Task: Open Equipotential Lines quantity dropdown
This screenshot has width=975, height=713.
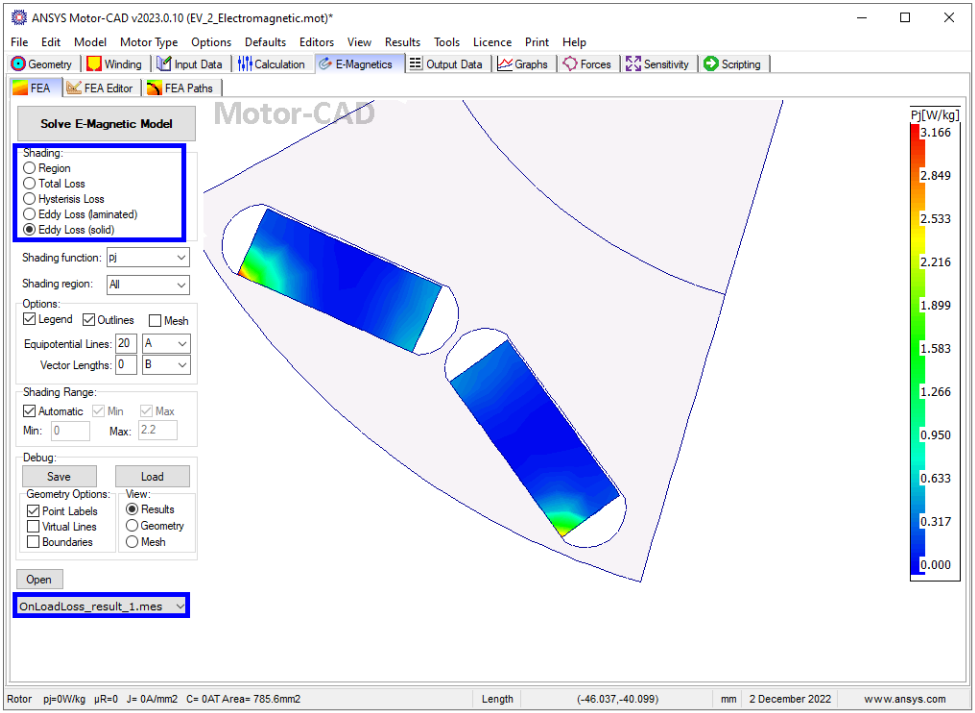Action: 166,344
